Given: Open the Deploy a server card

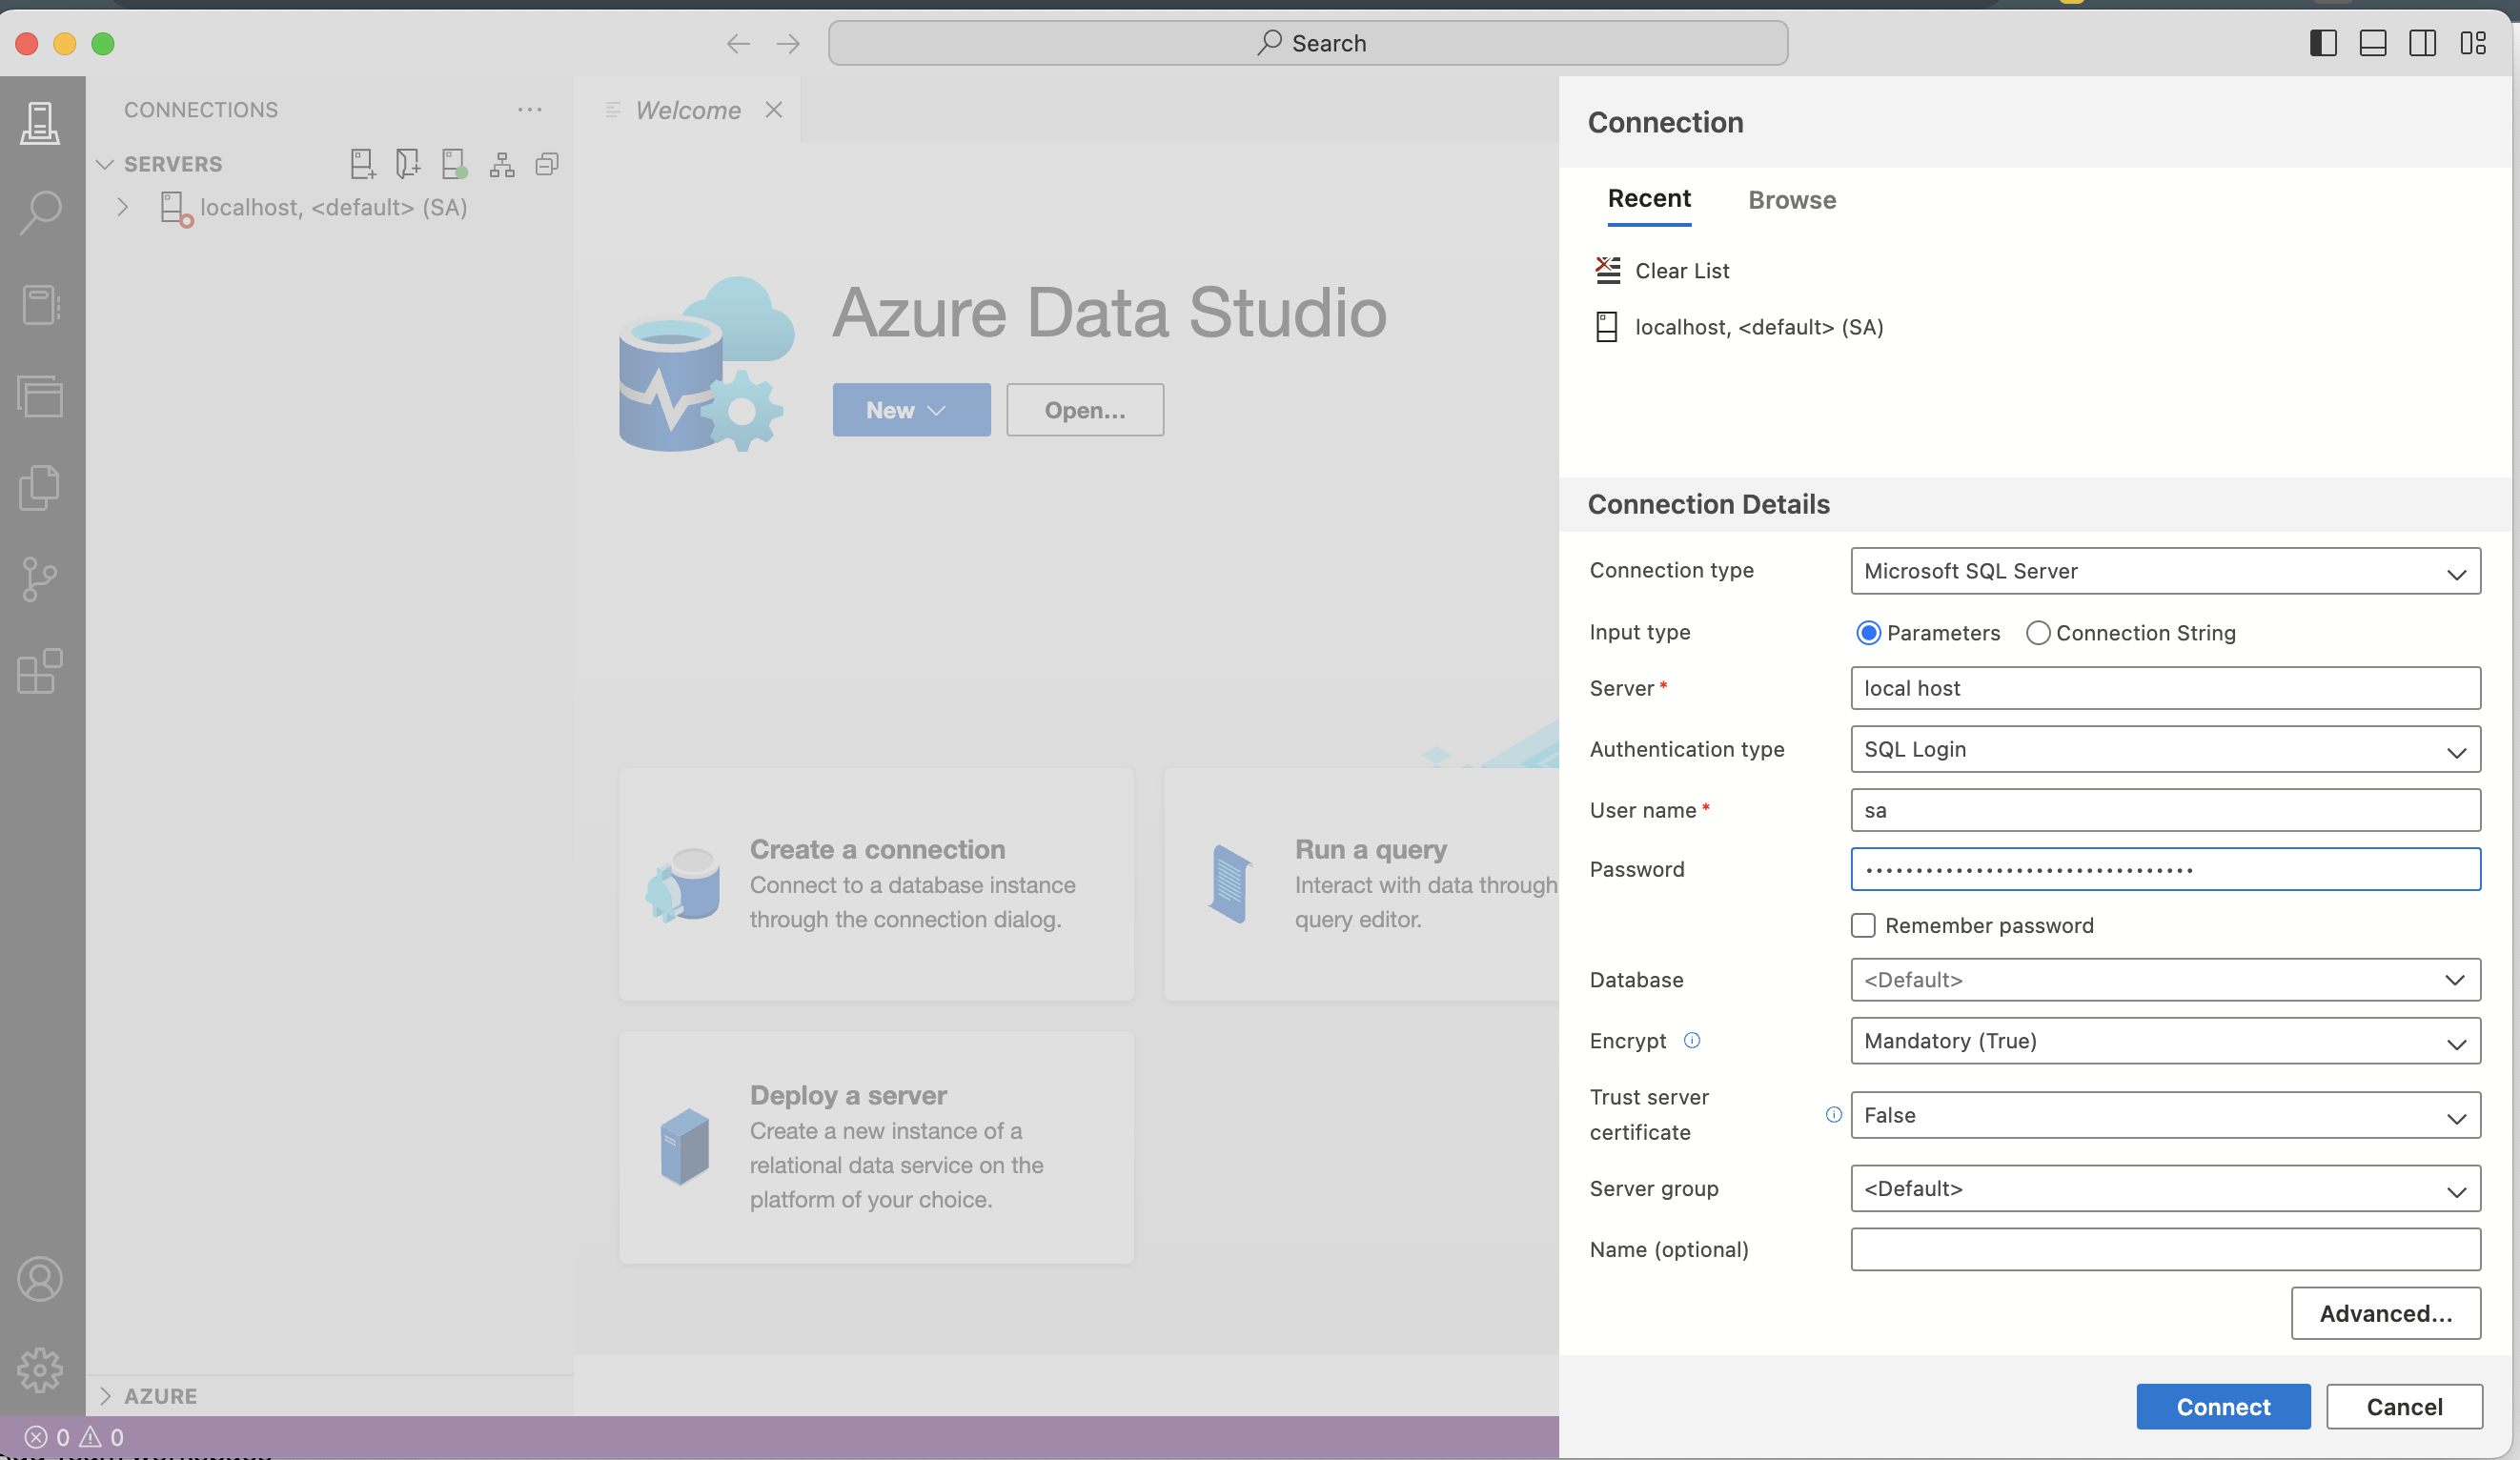Looking at the screenshot, I should 876,1148.
